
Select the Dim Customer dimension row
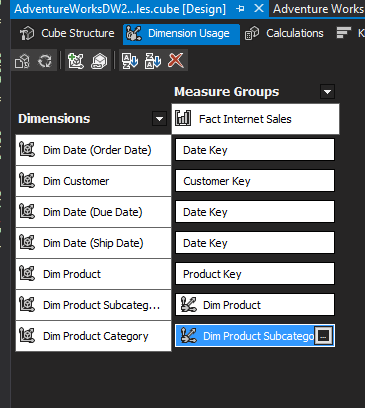tap(93, 181)
